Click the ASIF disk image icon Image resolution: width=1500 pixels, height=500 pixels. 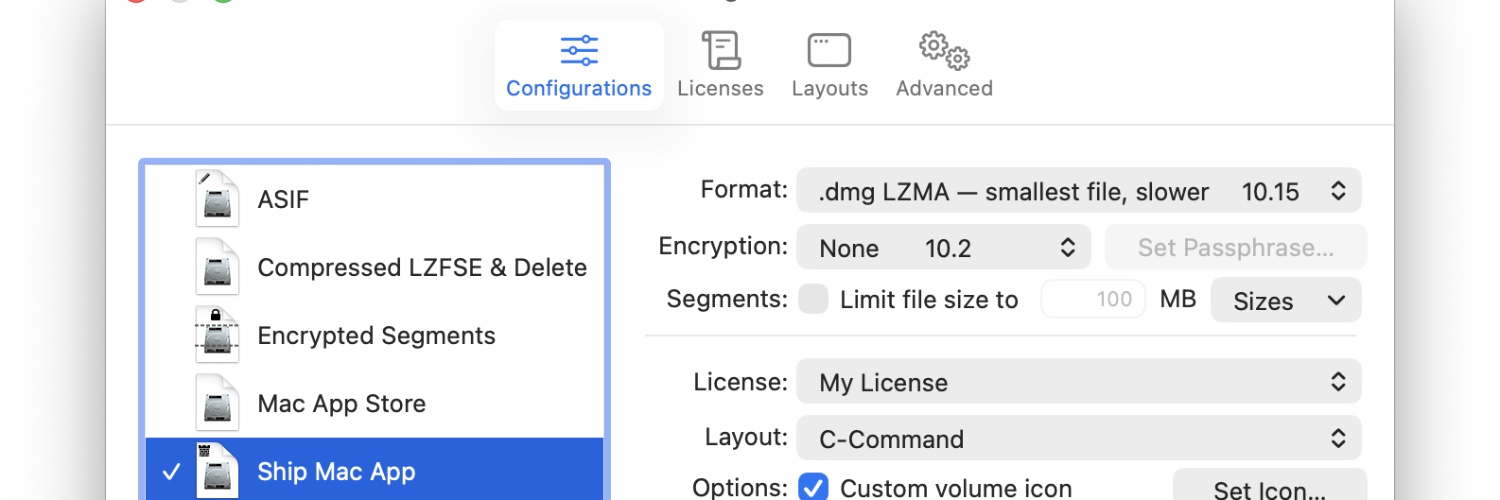217,199
